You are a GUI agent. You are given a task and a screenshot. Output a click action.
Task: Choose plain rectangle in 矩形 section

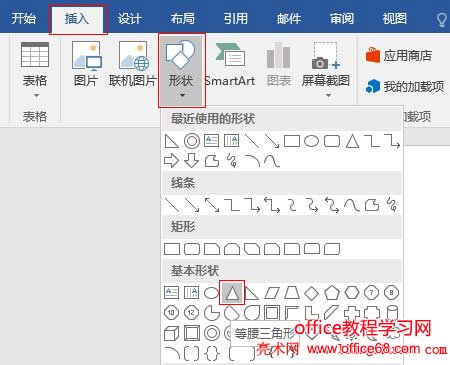pyautogui.click(x=172, y=249)
